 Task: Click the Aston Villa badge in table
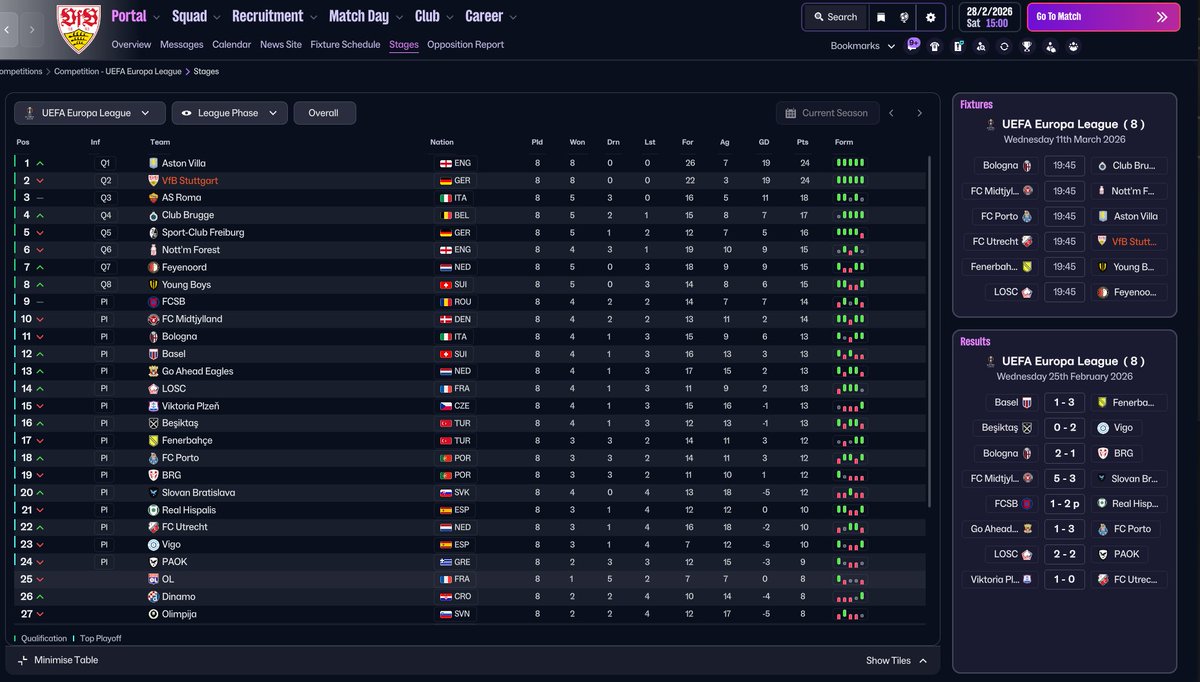(x=153, y=163)
